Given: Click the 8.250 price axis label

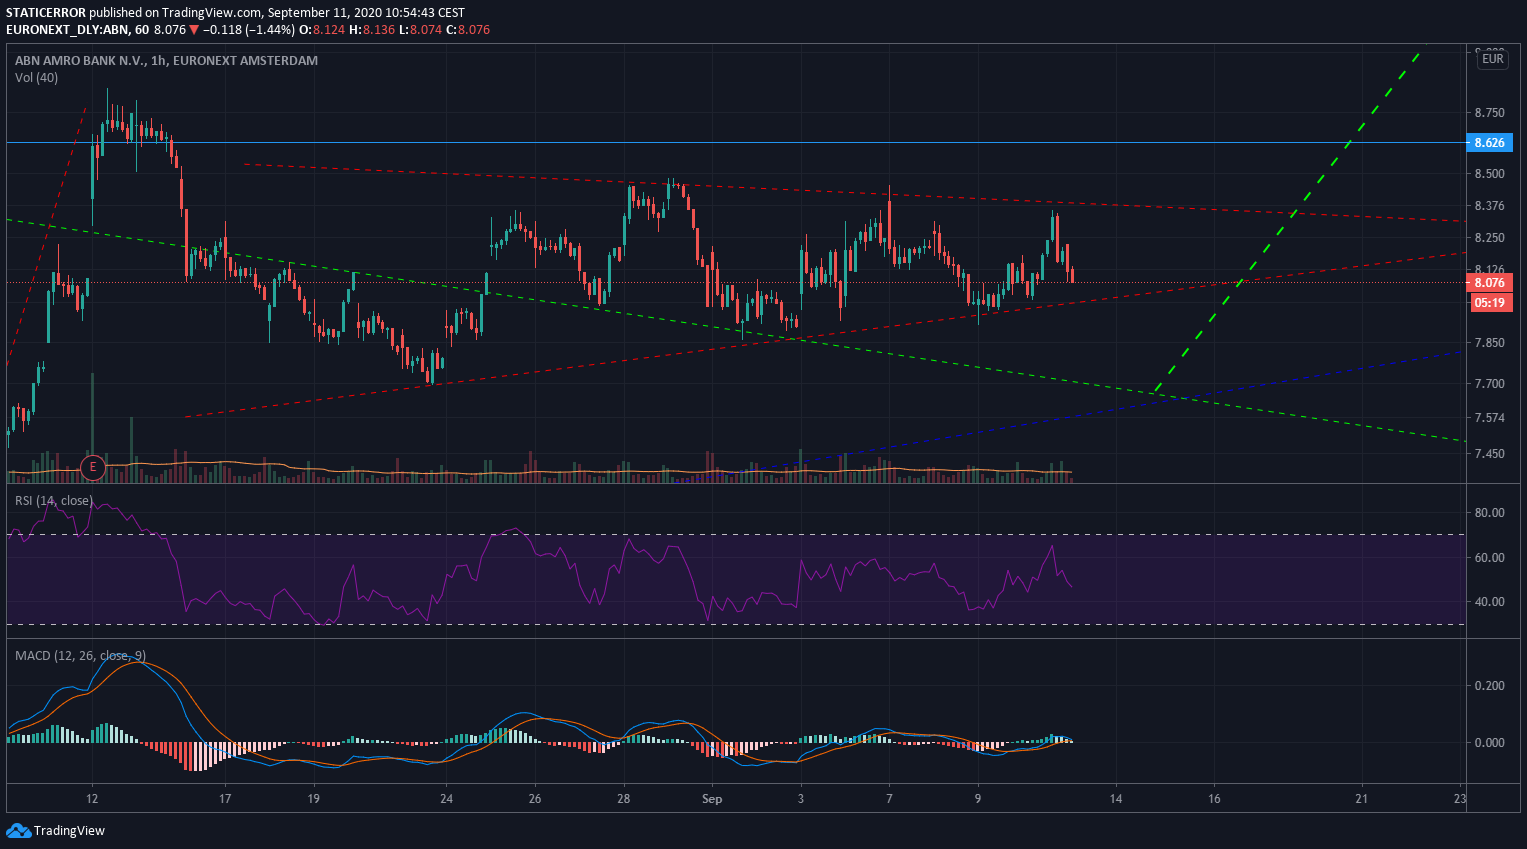Looking at the screenshot, I should 1489,238.
